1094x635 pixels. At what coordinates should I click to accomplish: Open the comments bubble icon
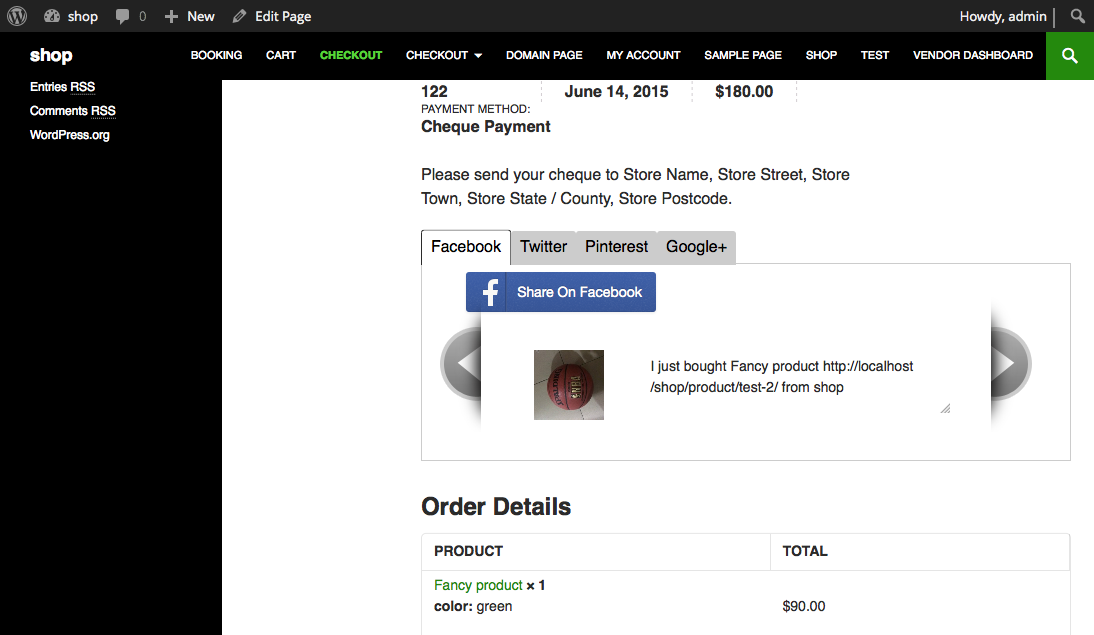(123, 17)
